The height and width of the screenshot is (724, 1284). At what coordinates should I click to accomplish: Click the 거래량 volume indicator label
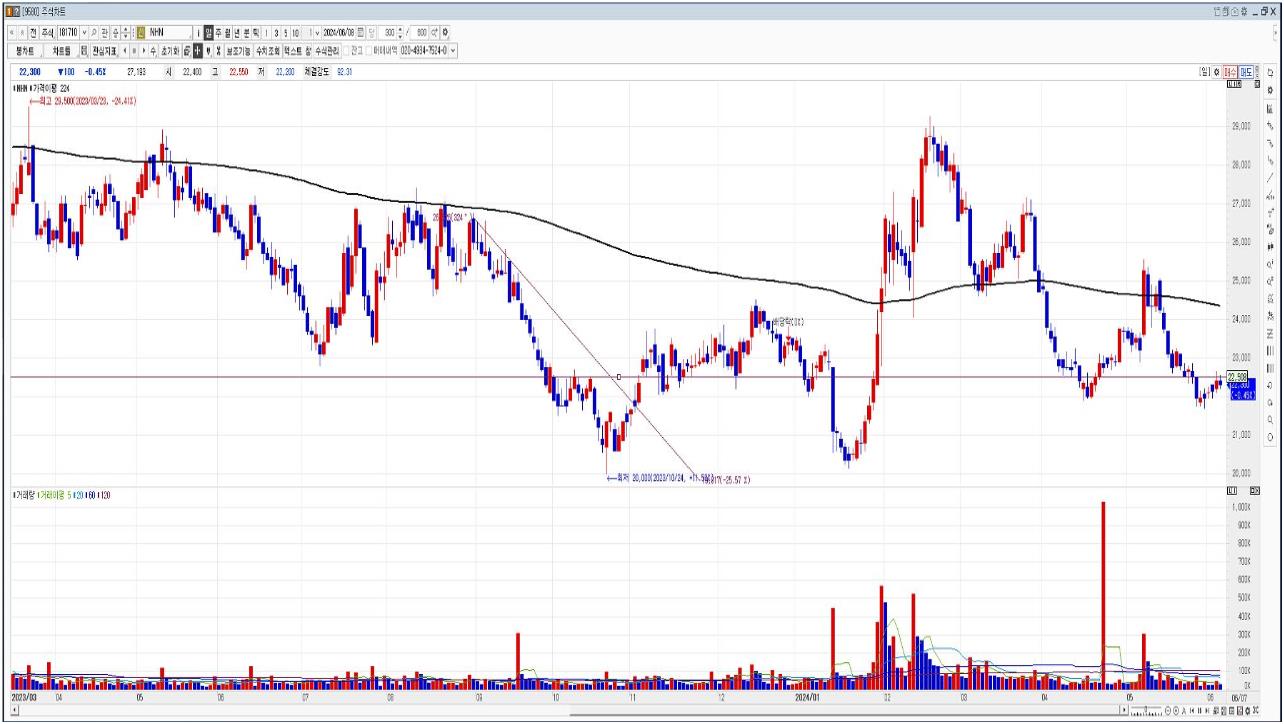[x=22, y=495]
